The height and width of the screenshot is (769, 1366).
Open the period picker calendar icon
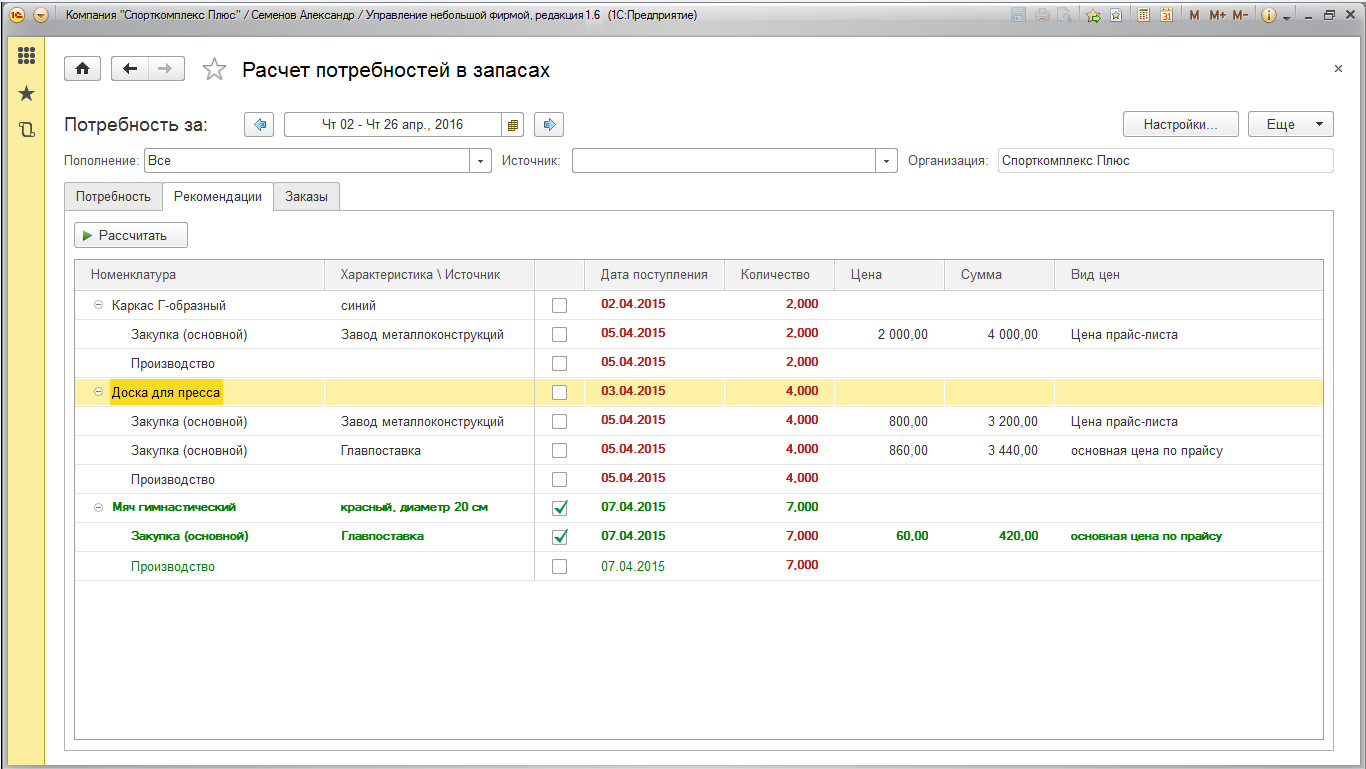click(513, 125)
